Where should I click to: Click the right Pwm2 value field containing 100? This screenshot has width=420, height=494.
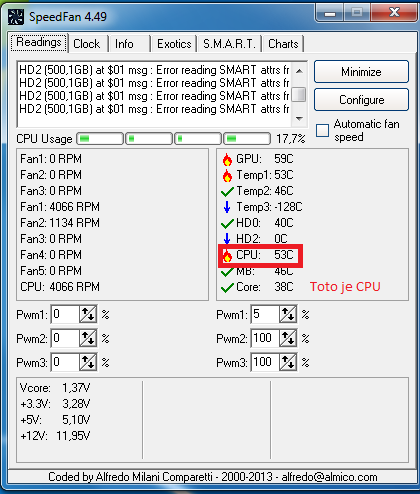[x=265, y=338]
